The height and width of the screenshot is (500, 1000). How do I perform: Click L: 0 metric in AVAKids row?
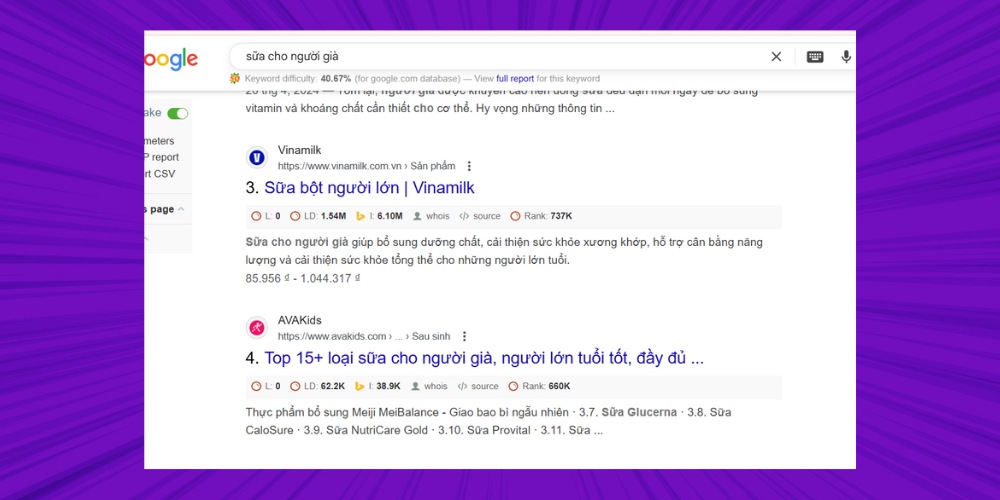[x=266, y=386]
